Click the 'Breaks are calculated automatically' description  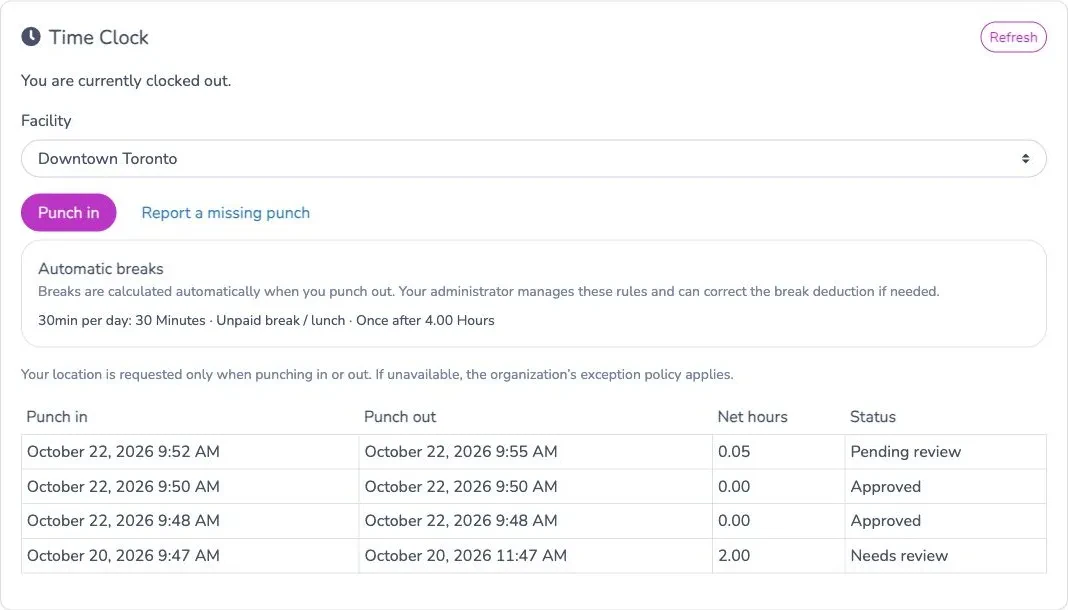(x=488, y=291)
